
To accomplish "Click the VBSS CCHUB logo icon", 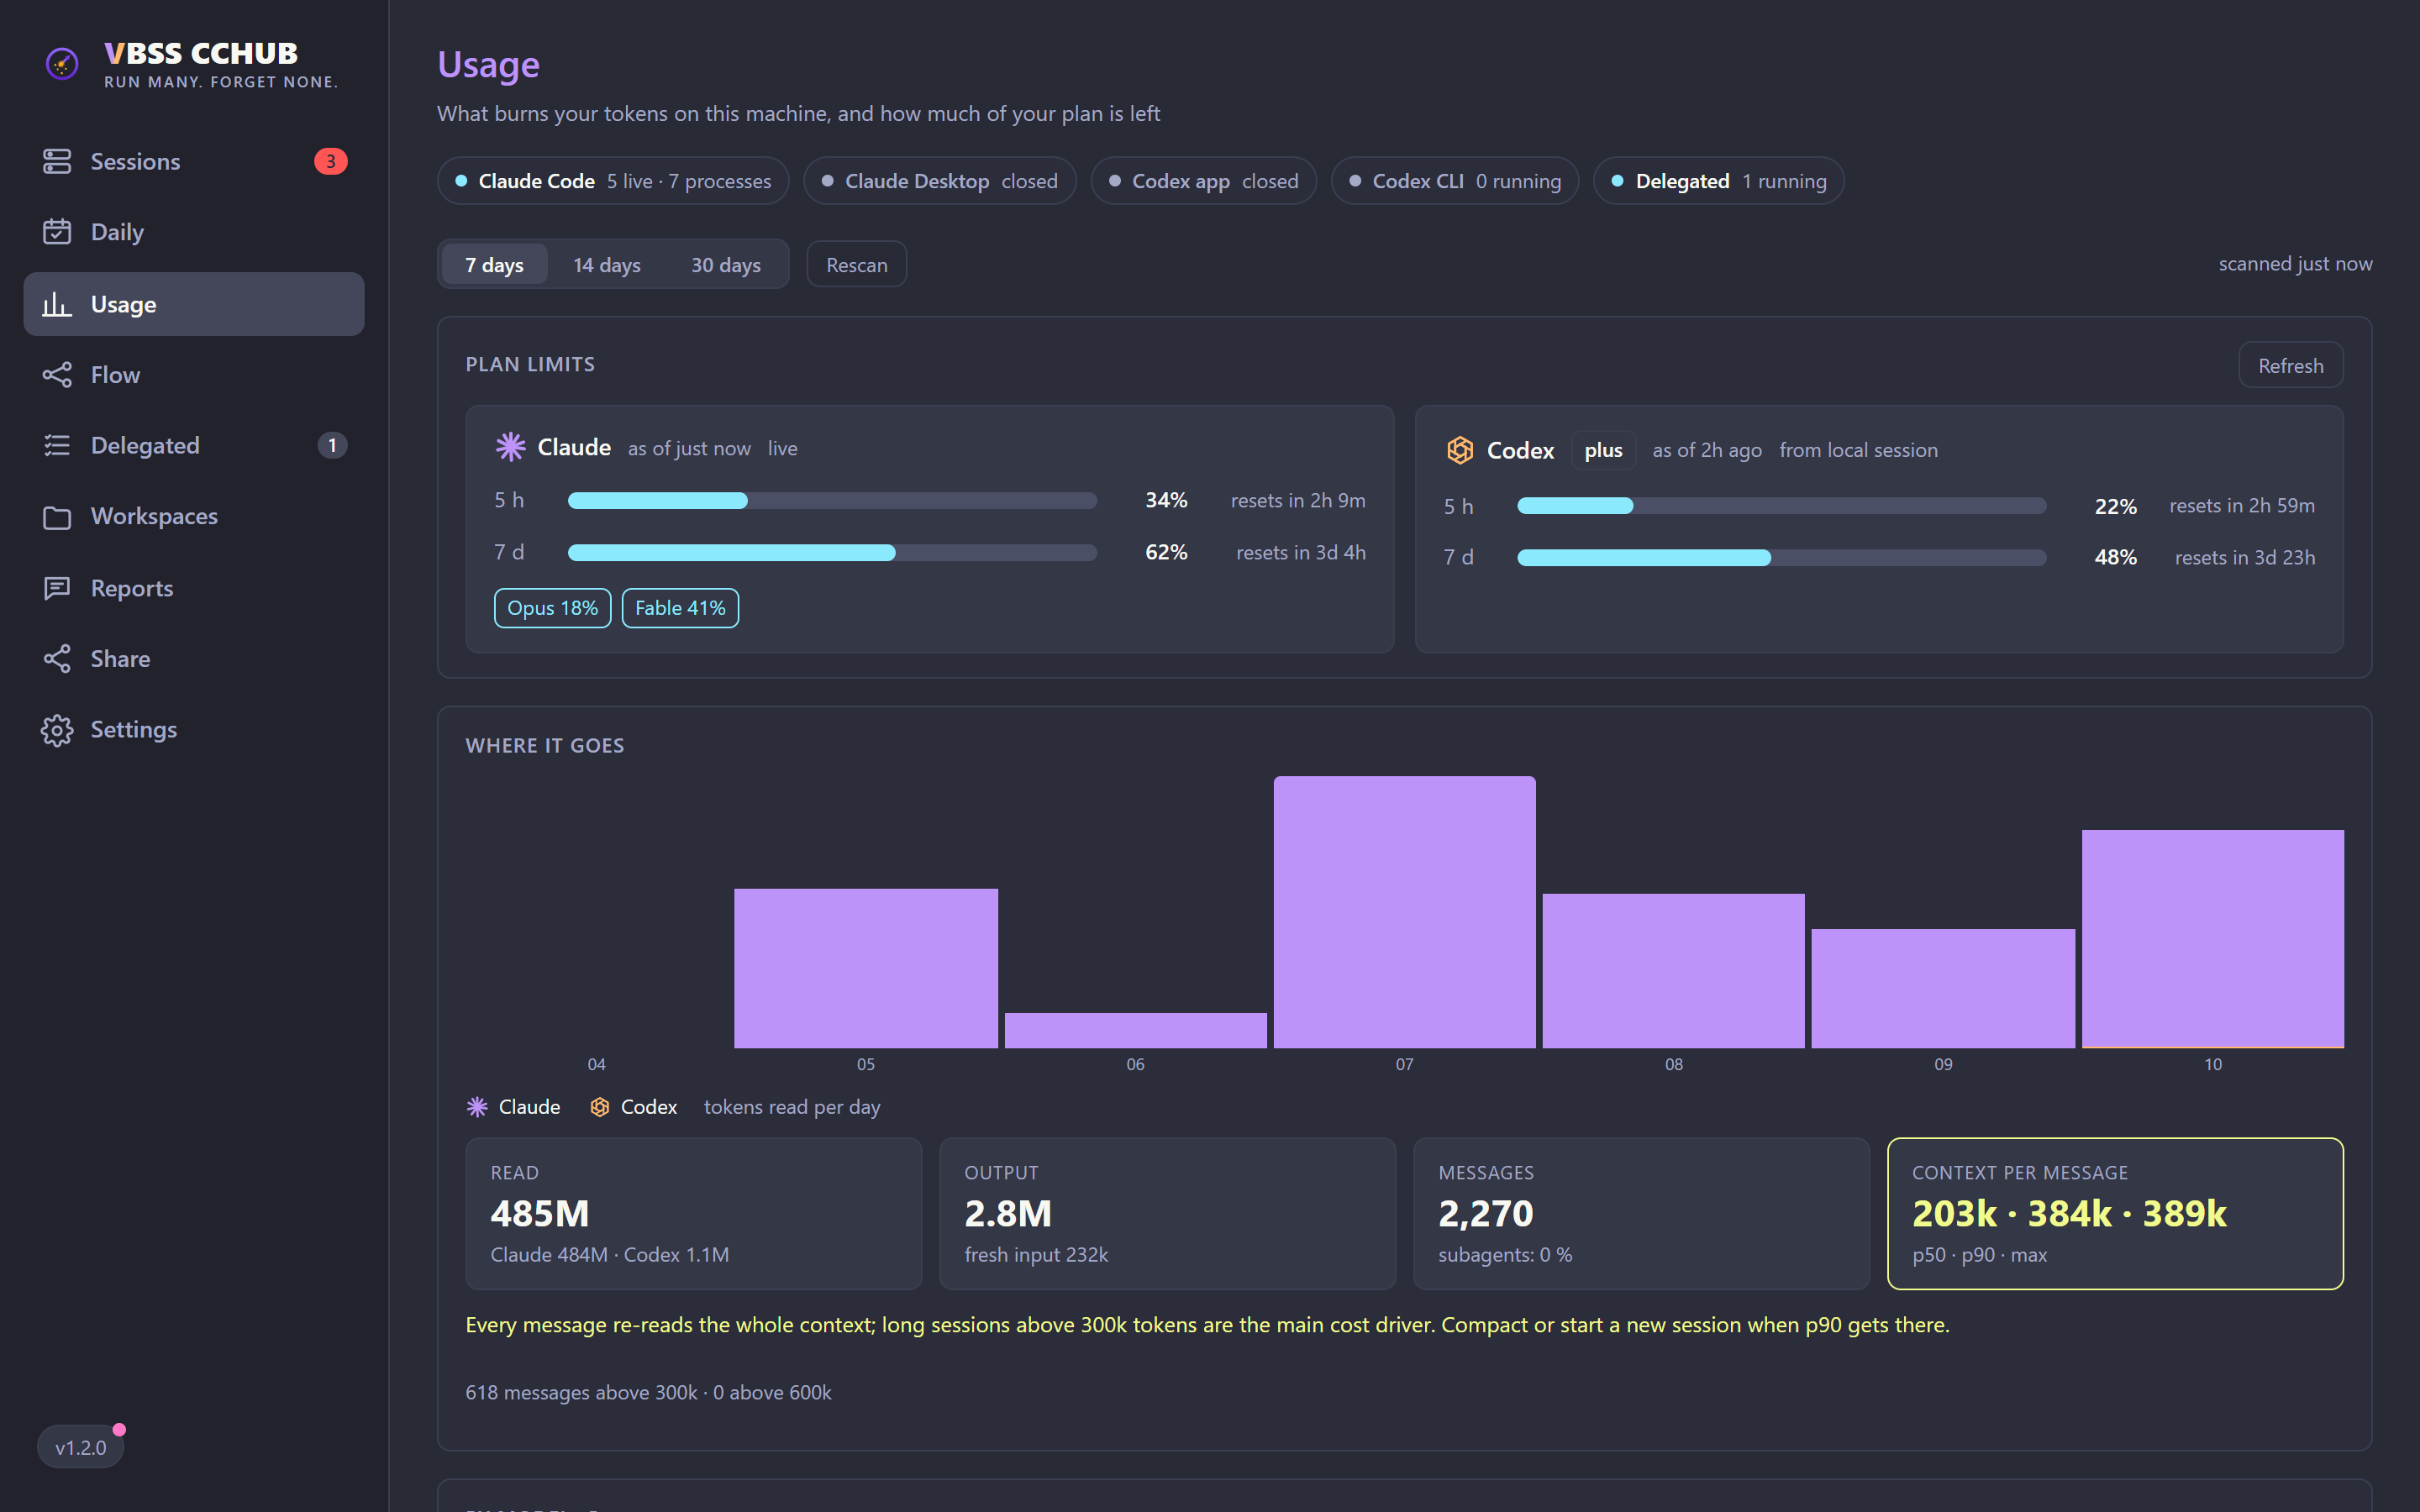I will (x=62, y=65).
